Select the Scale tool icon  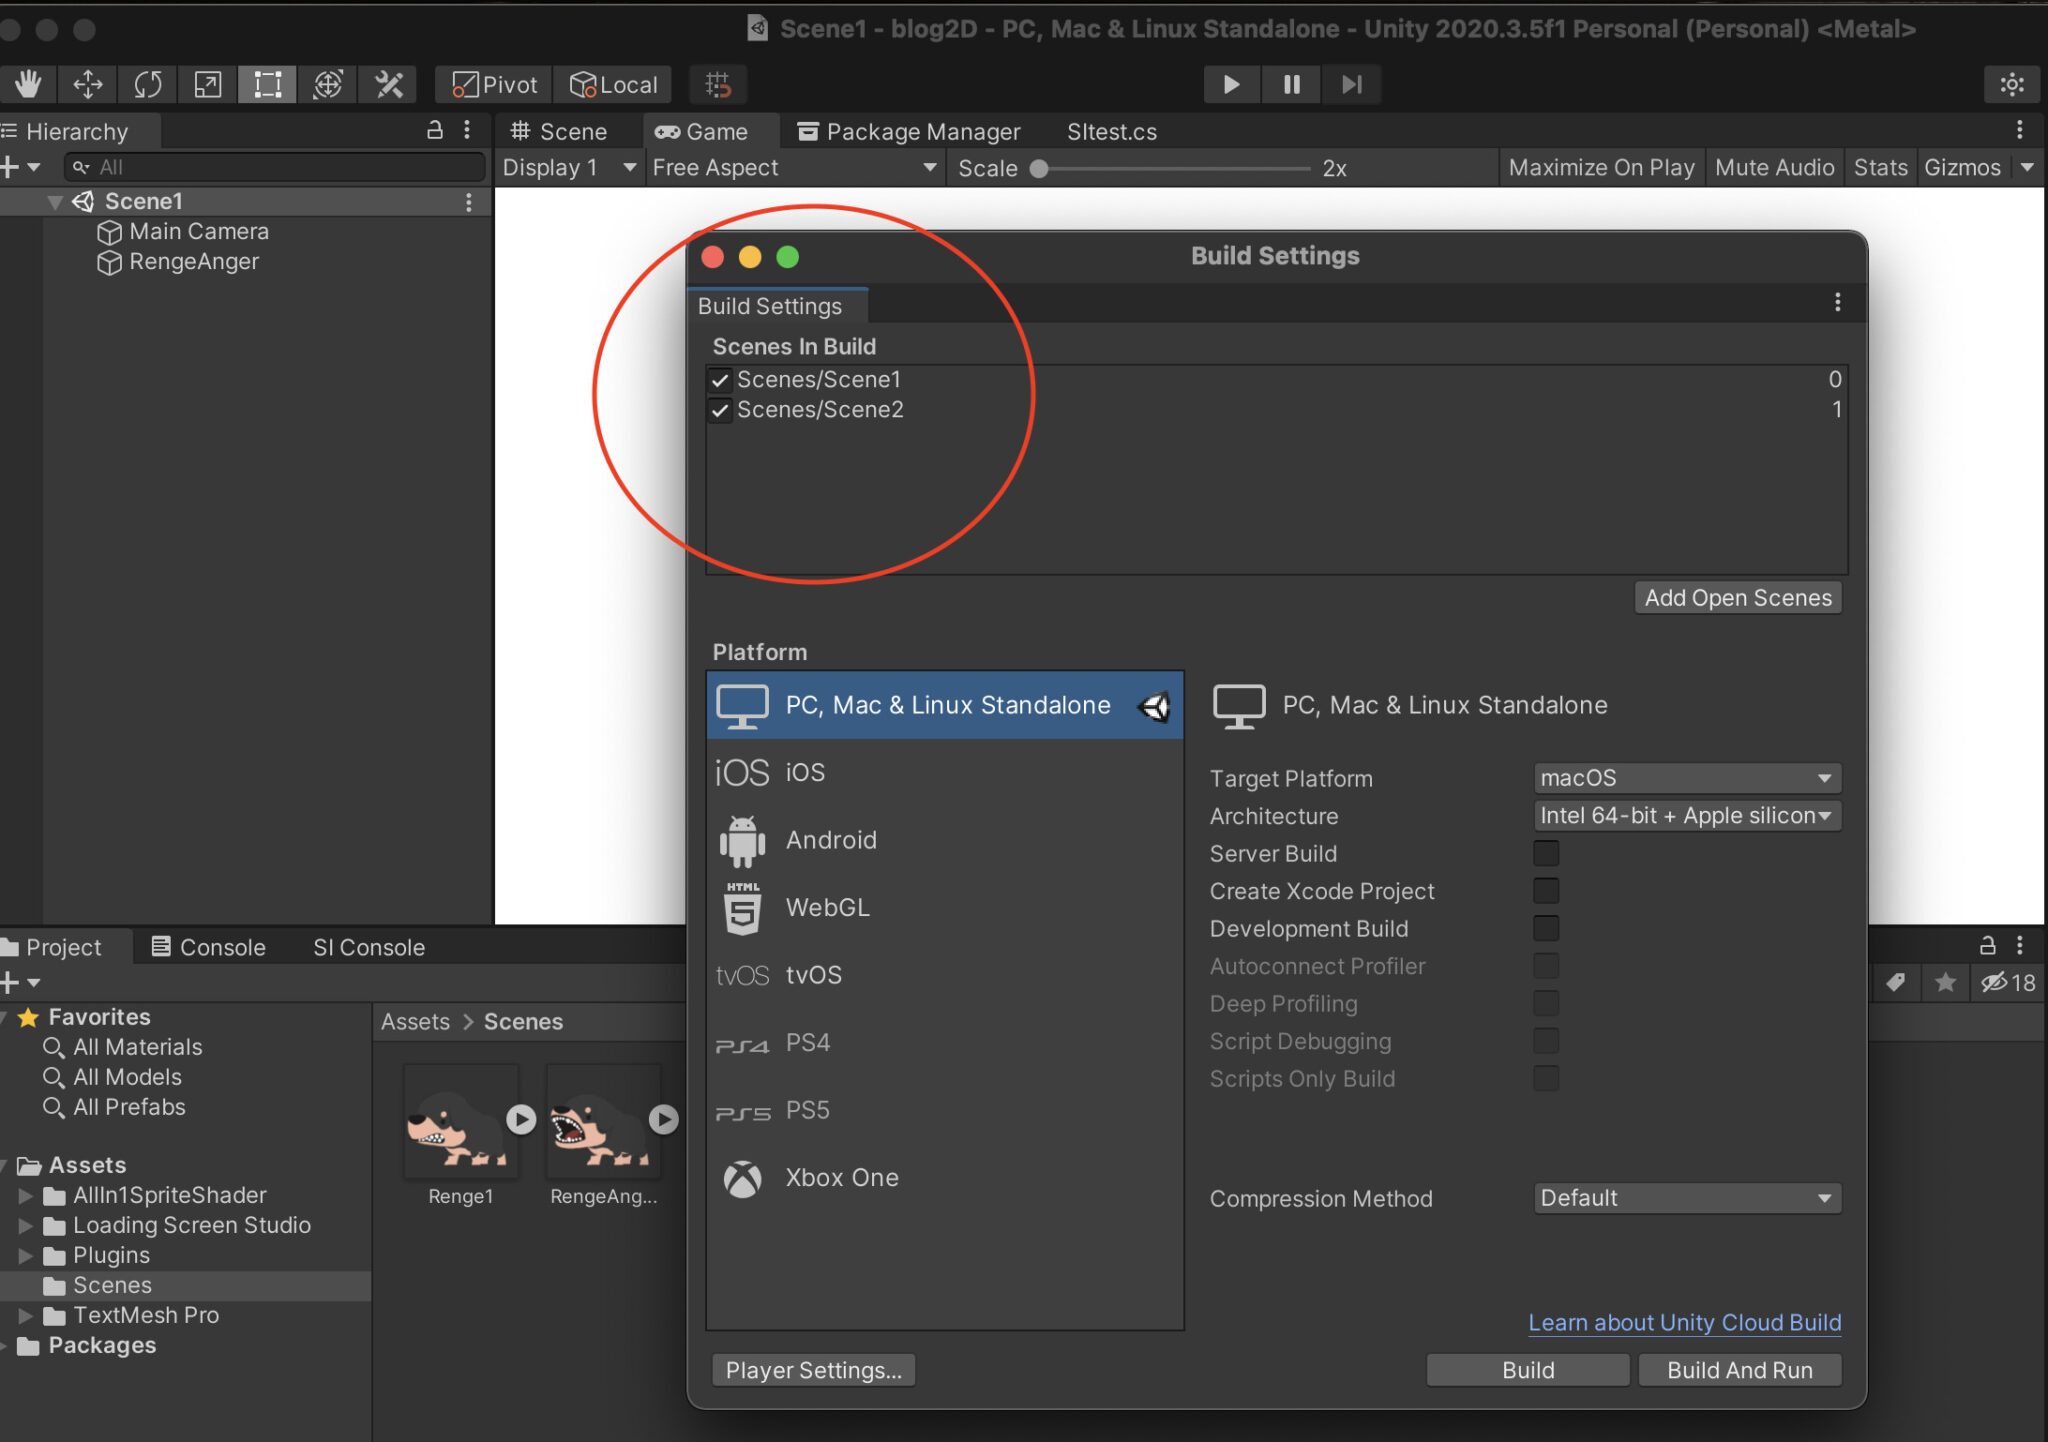coord(208,85)
